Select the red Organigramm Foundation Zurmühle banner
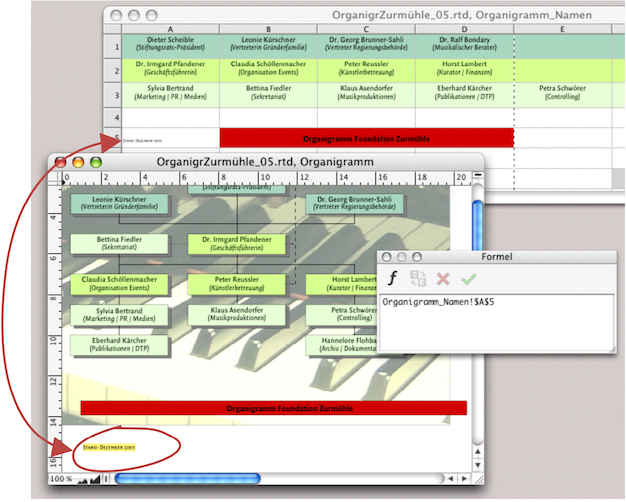The height and width of the screenshot is (502, 626). pos(273,408)
